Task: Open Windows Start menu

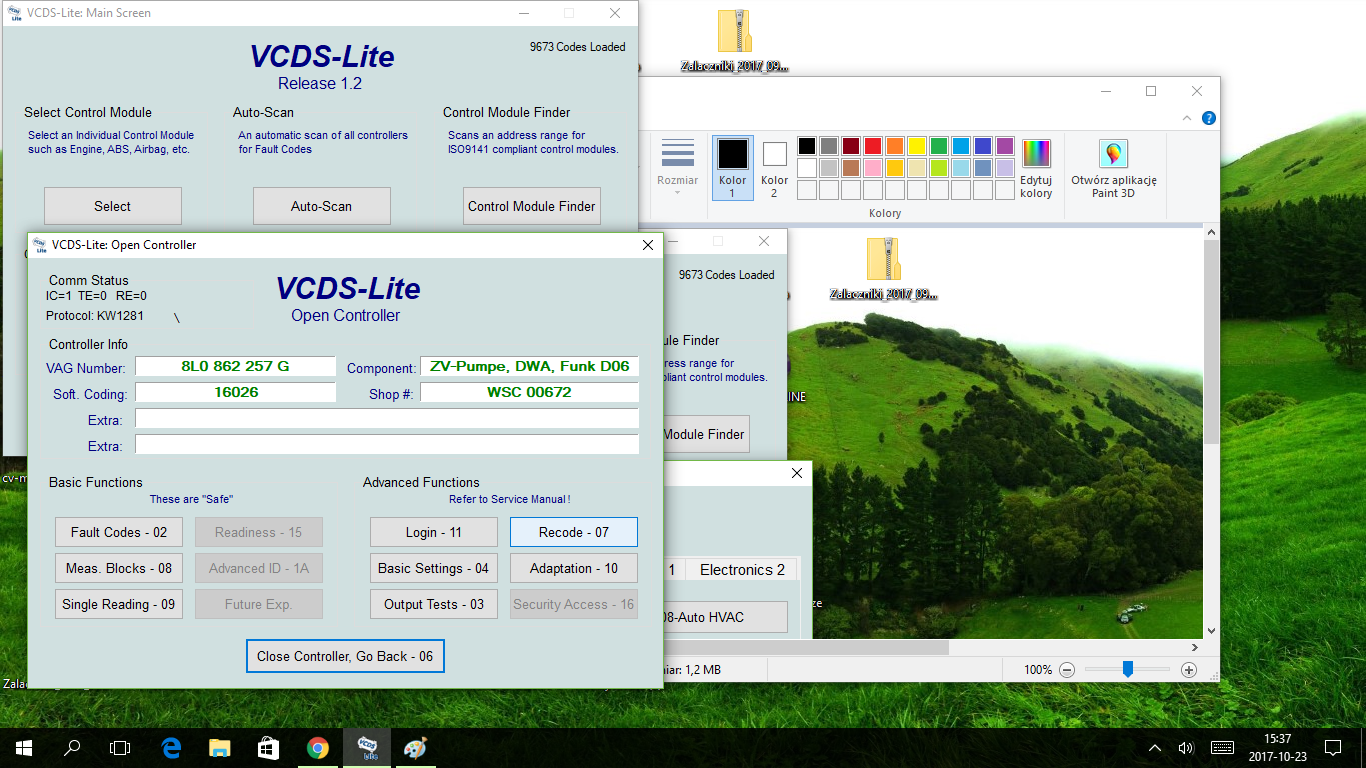Action: (x=24, y=747)
